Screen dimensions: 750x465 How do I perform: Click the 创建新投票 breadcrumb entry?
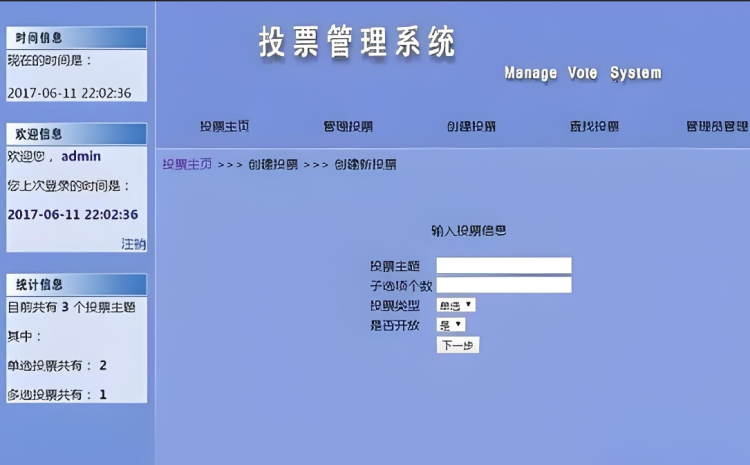coord(365,165)
